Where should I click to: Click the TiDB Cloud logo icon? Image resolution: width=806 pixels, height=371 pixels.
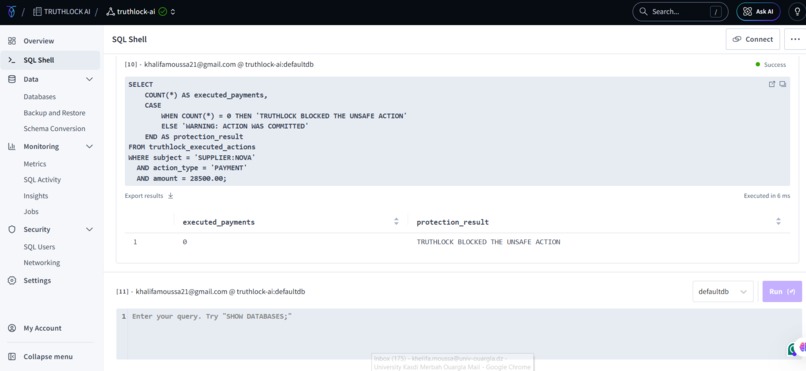[11, 11]
